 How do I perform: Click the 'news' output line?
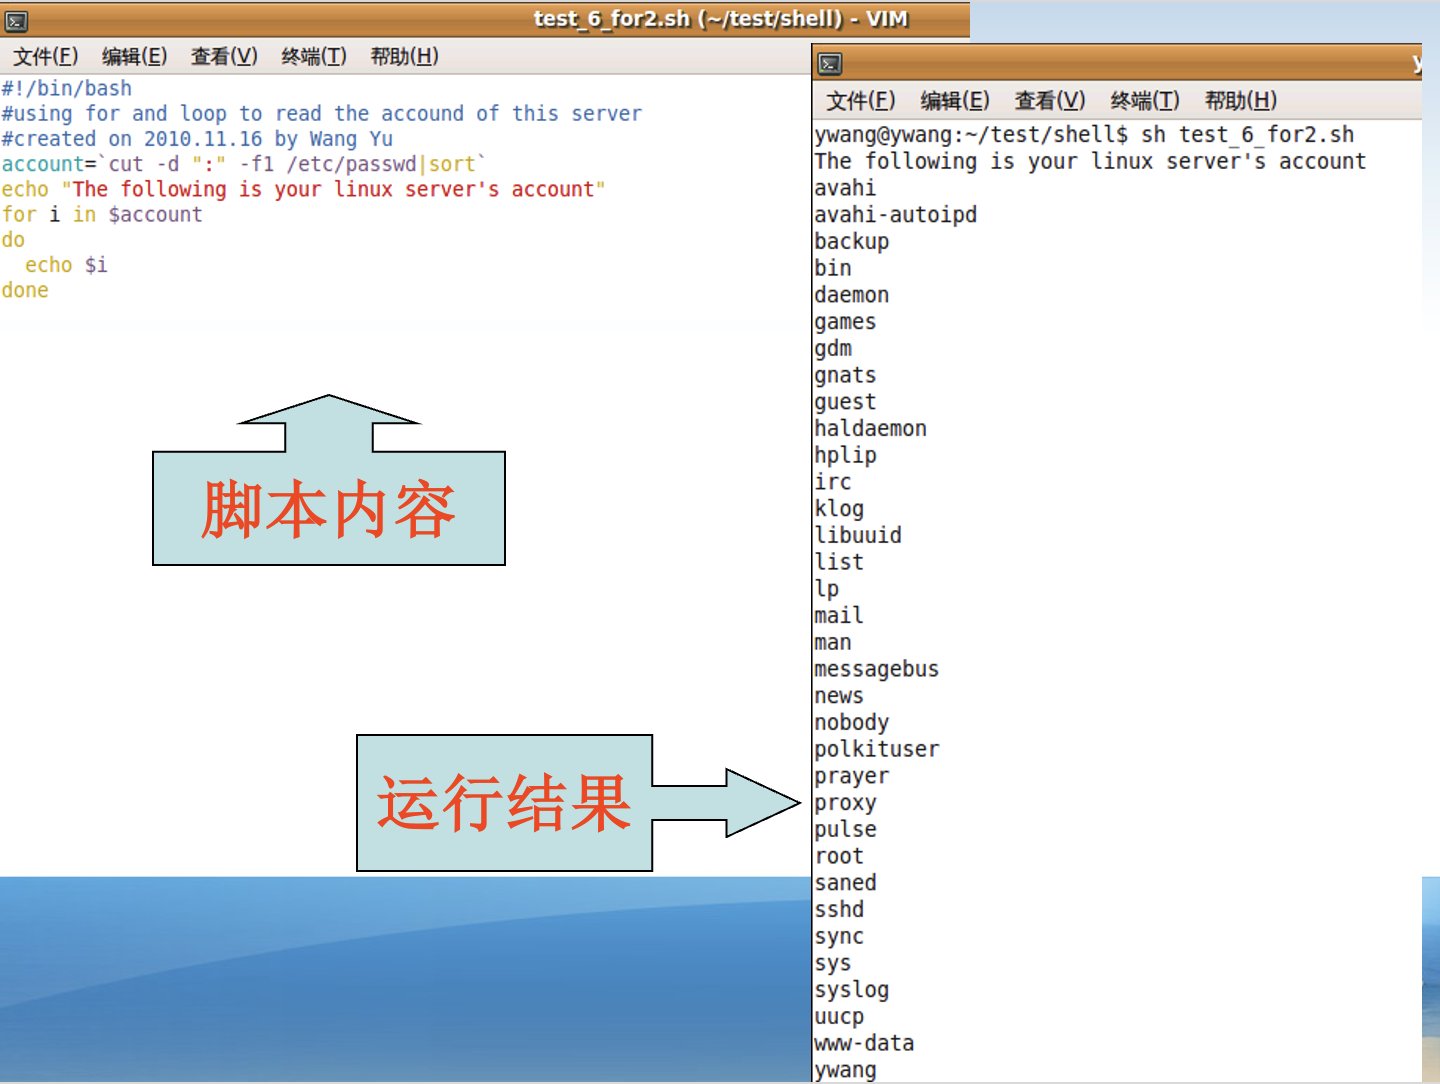pyautogui.click(x=839, y=695)
